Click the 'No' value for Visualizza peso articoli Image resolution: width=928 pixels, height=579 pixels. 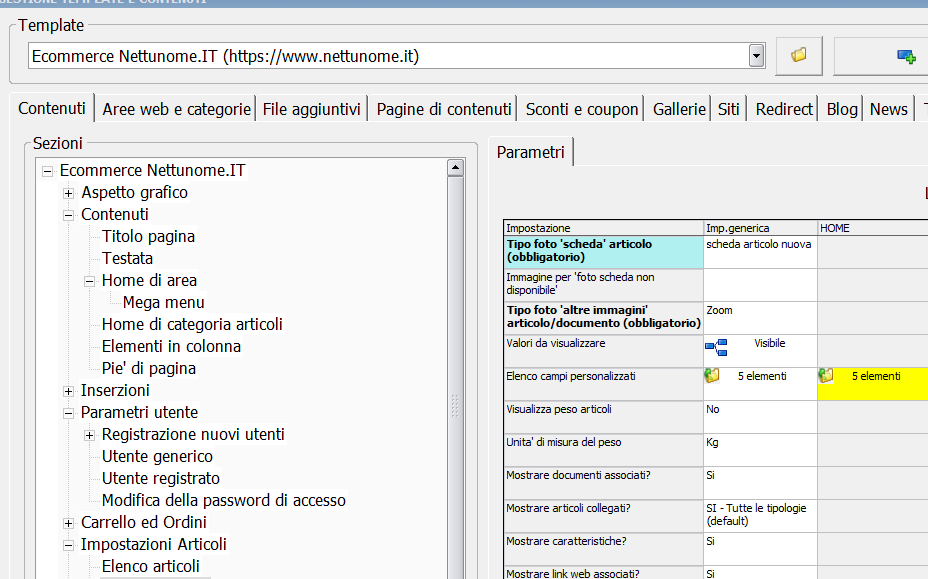point(761,417)
